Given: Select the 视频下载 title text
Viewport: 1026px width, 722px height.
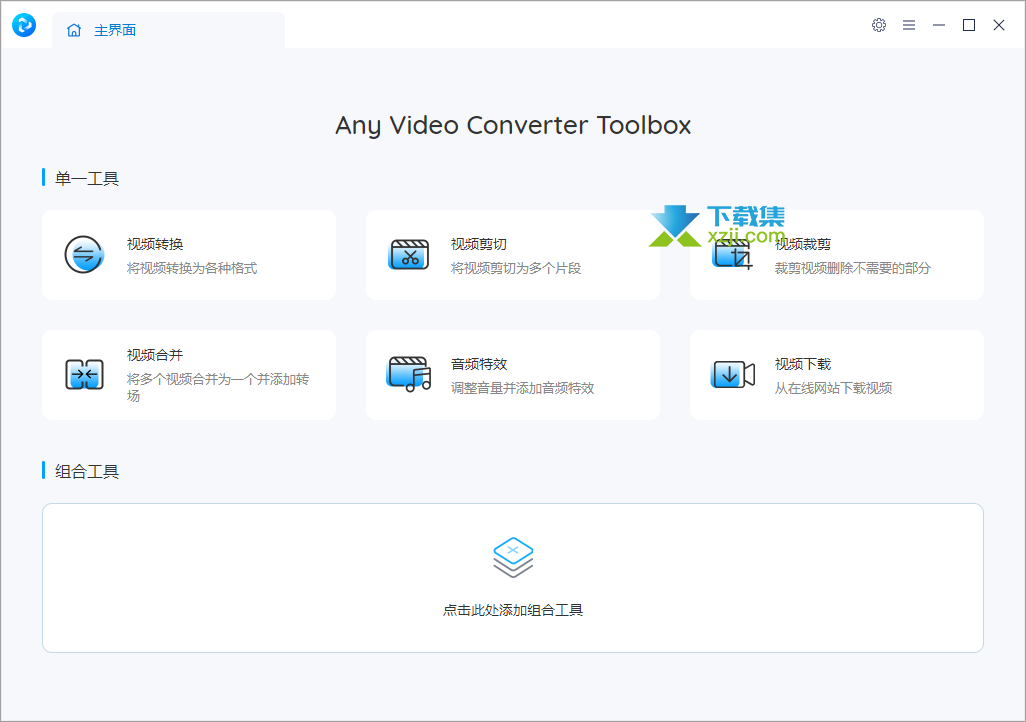Looking at the screenshot, I should point(803,364).
